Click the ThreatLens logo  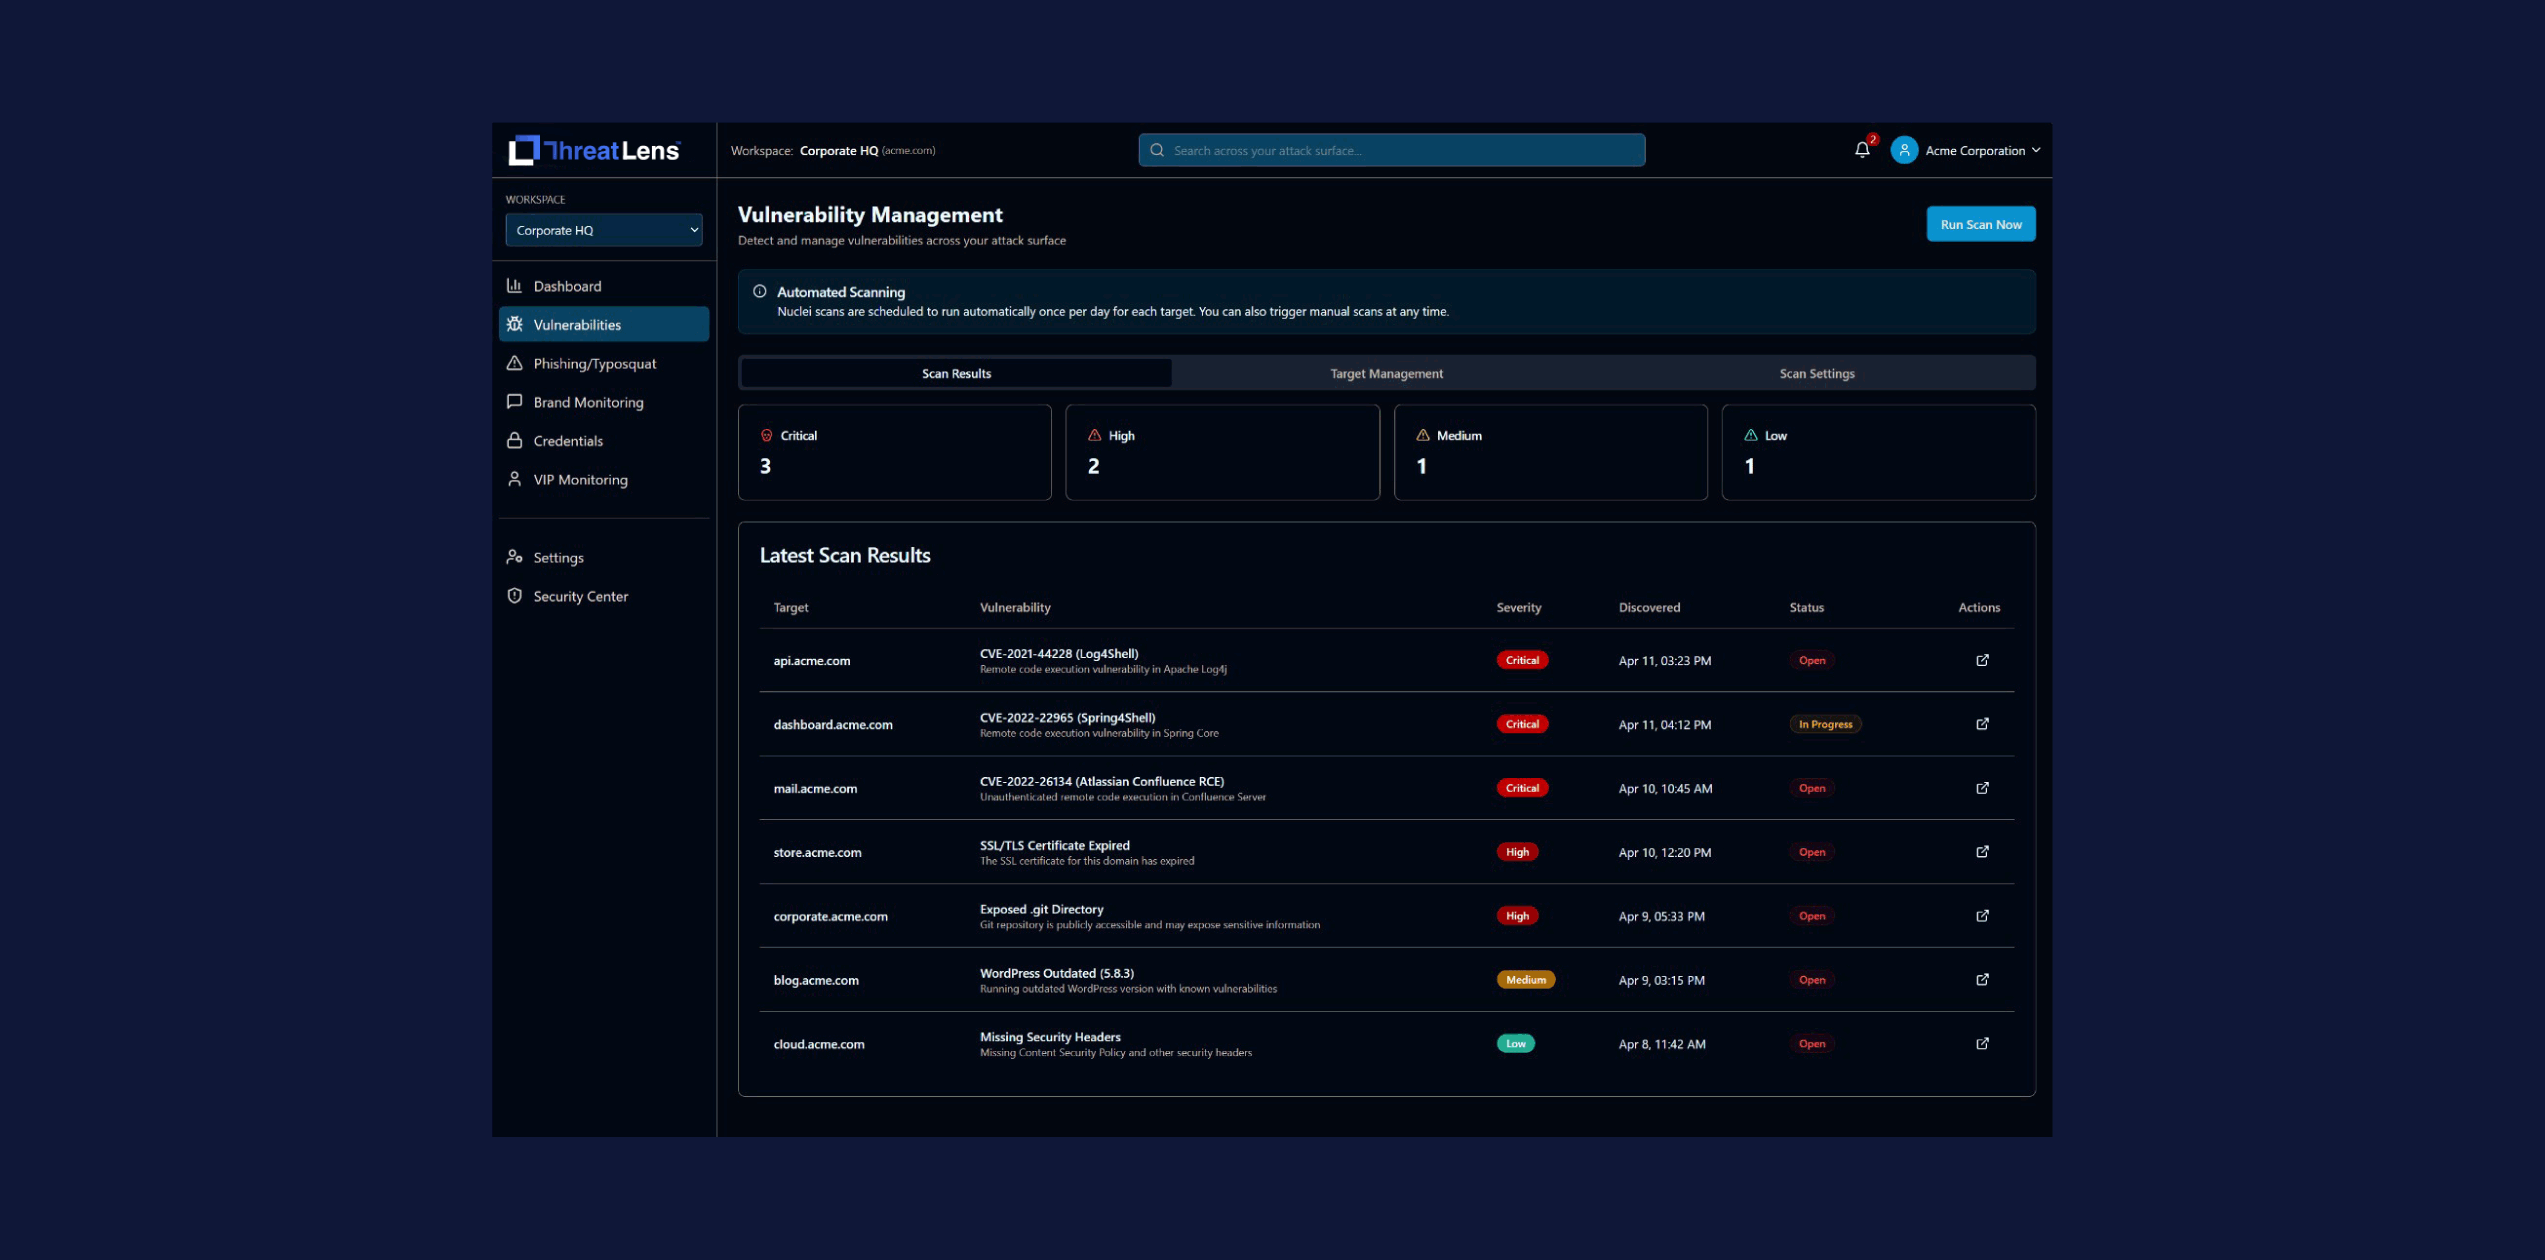click(594, 150)
